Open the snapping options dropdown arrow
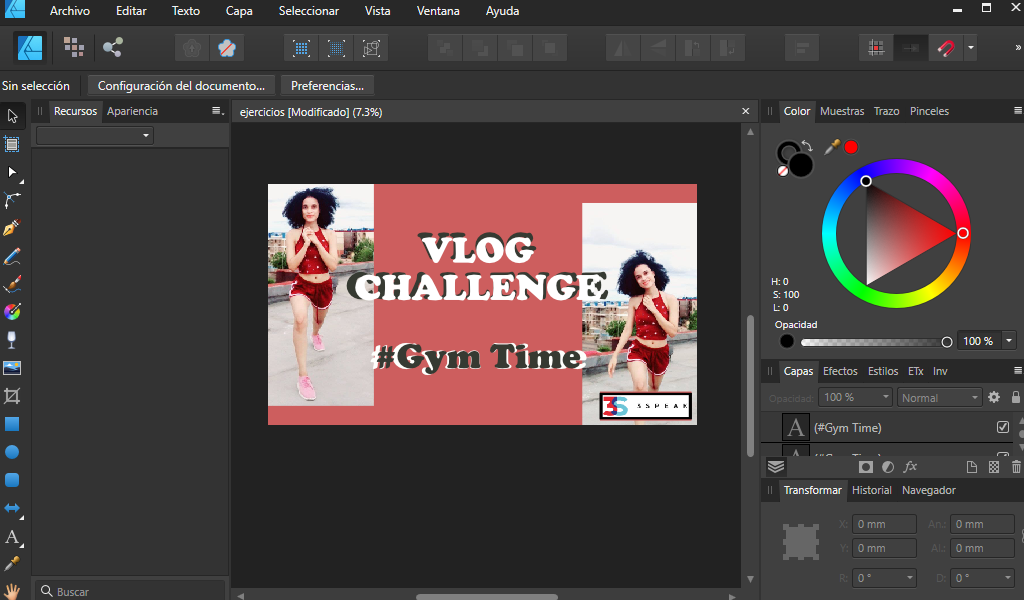This screenshot has width=1024, height=600. 970,48
